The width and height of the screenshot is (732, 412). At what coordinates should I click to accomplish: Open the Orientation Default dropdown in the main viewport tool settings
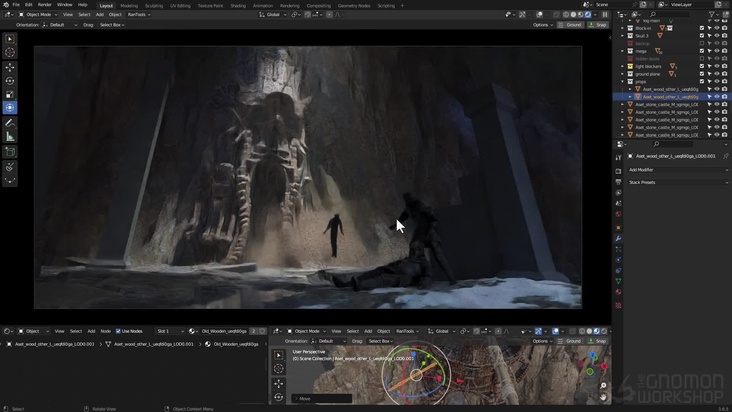60,25
